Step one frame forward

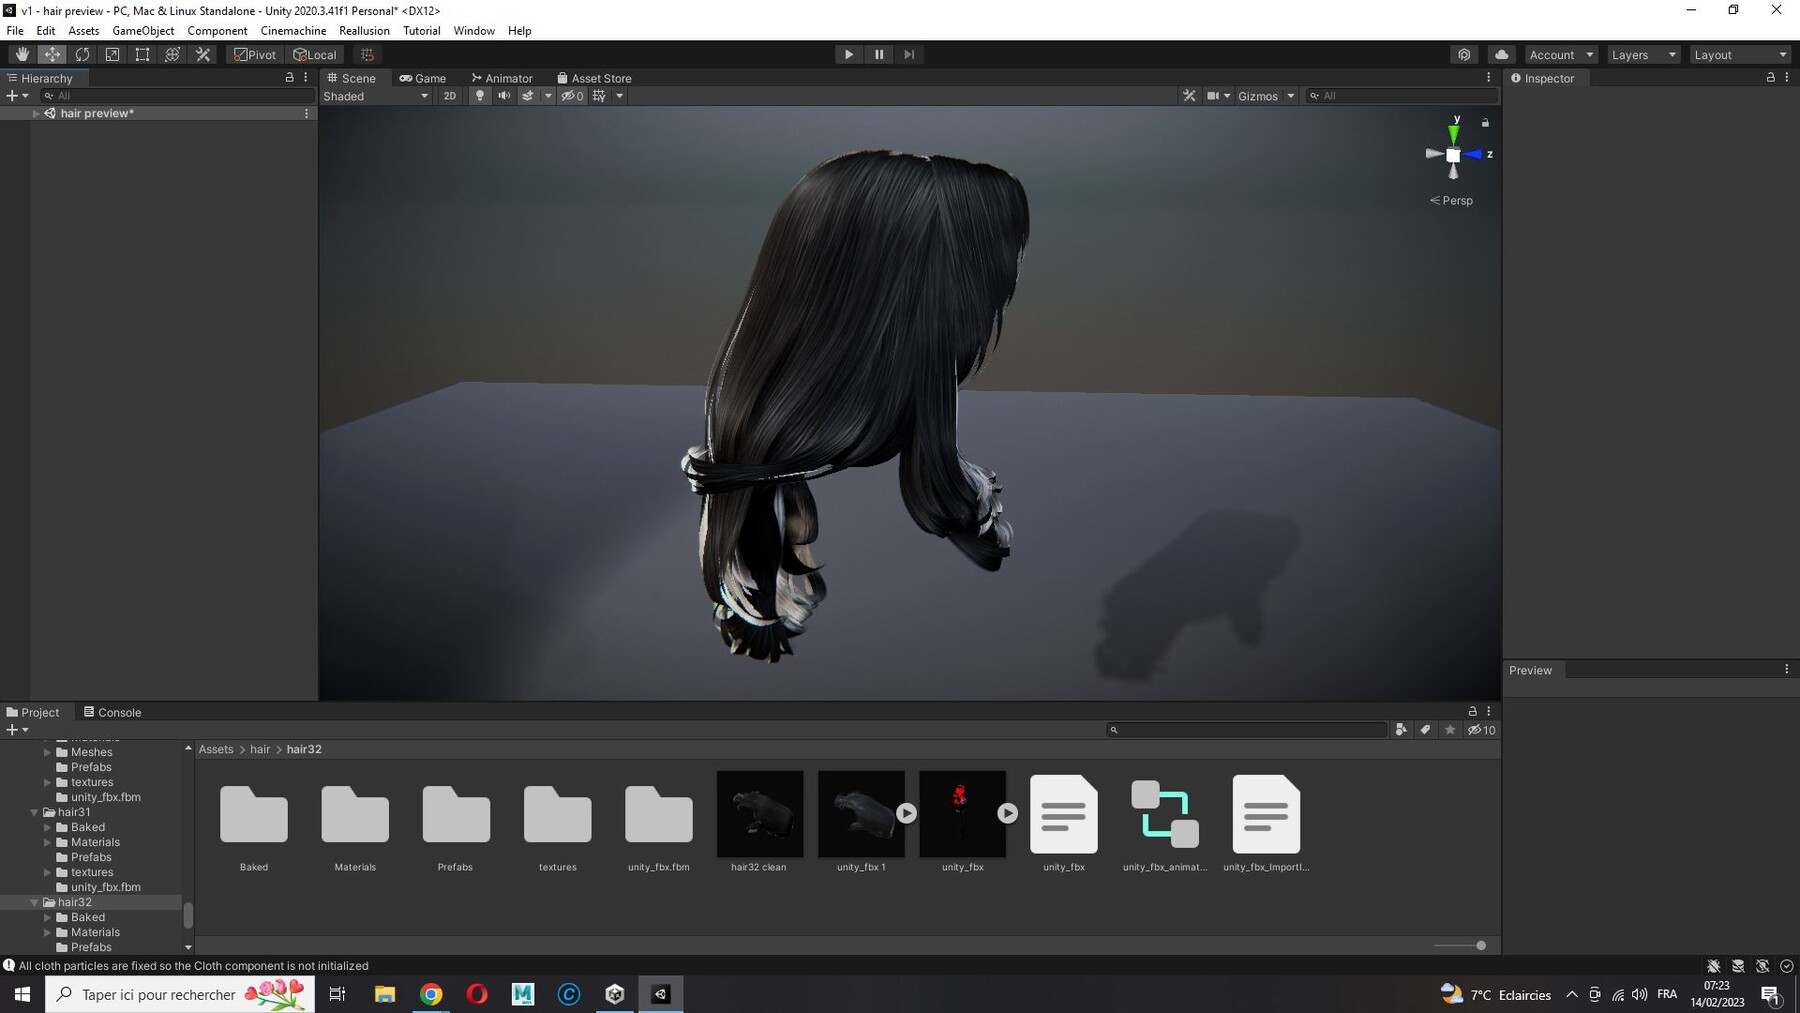[909, 55]
